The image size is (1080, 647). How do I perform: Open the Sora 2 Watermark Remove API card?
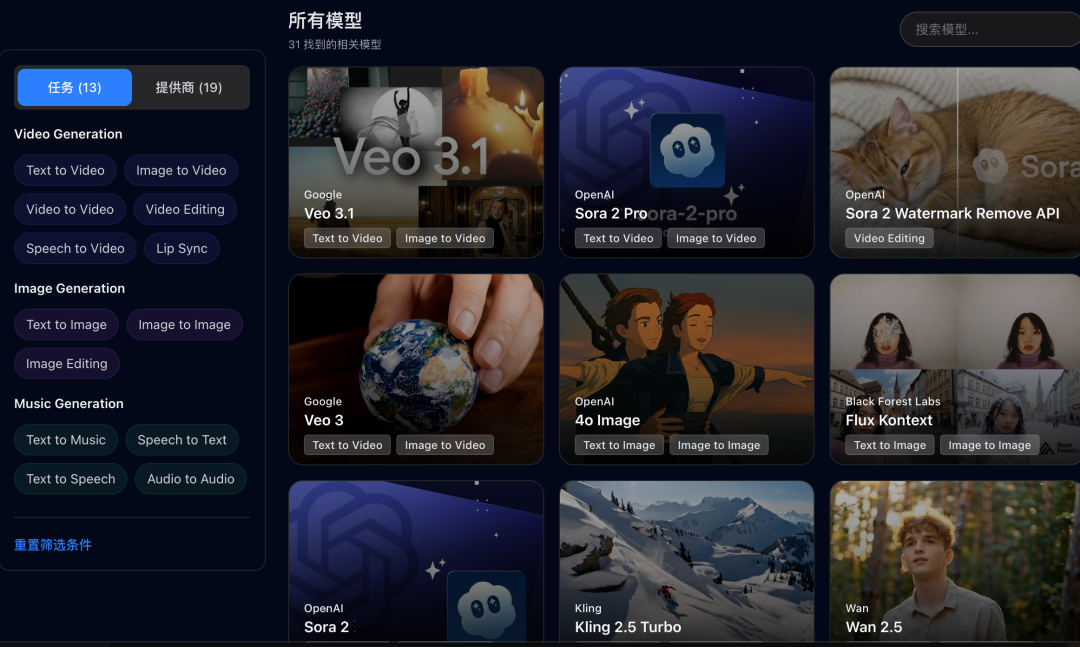(x=955, y=163)
